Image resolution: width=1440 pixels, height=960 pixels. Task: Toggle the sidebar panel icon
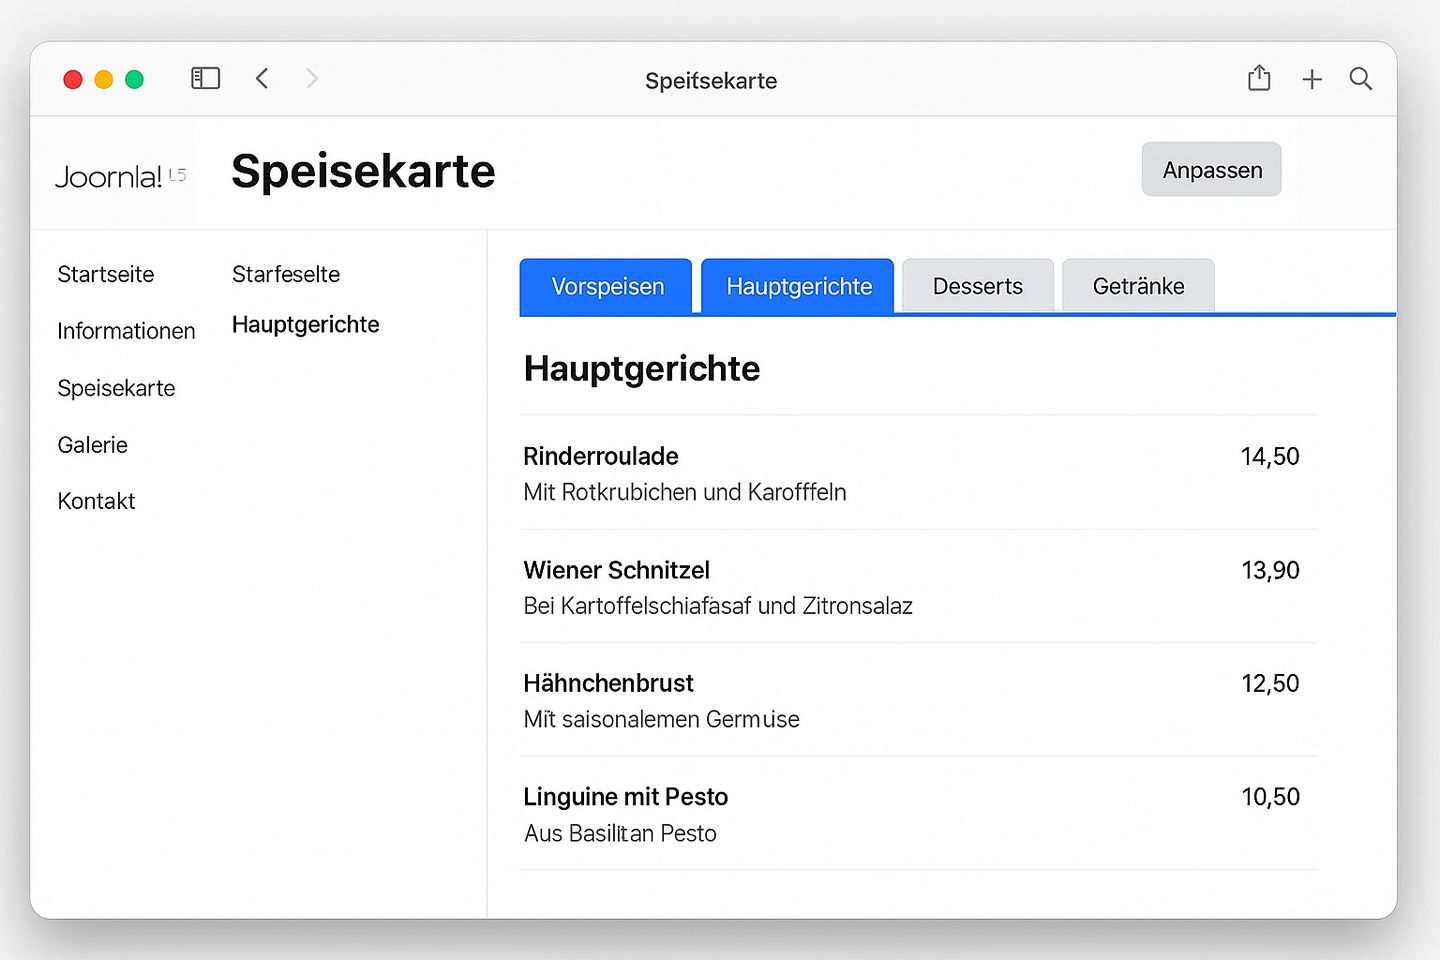point(205,78)
